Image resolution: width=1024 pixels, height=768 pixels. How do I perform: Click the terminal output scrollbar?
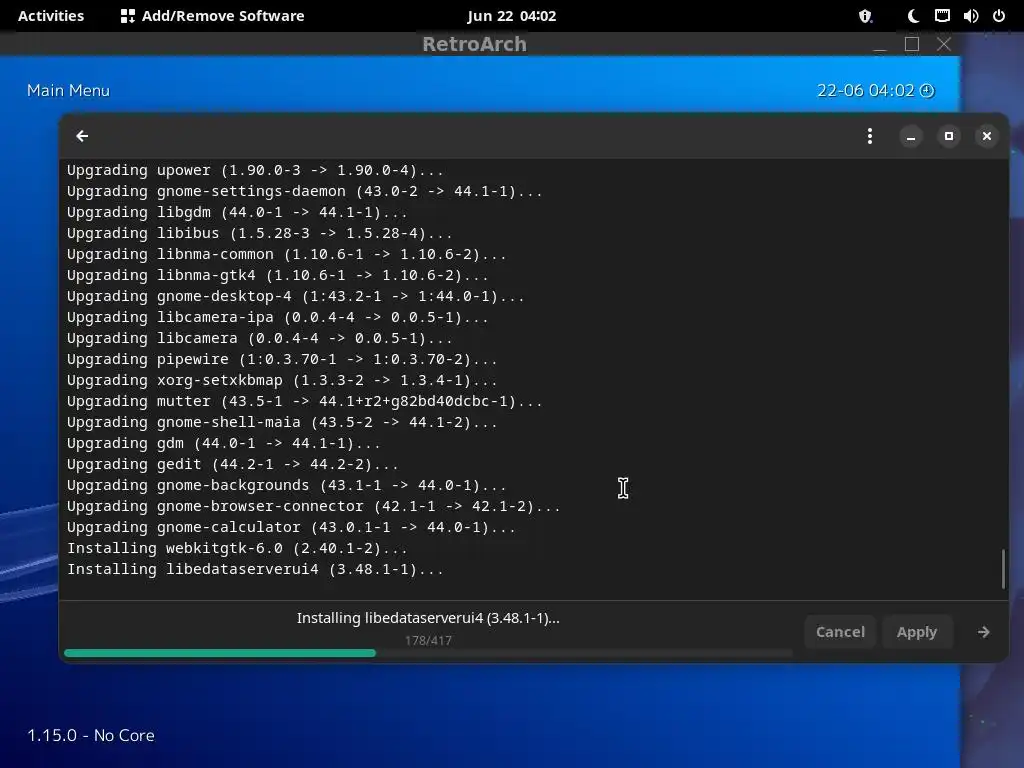(x=1003, y=569)
